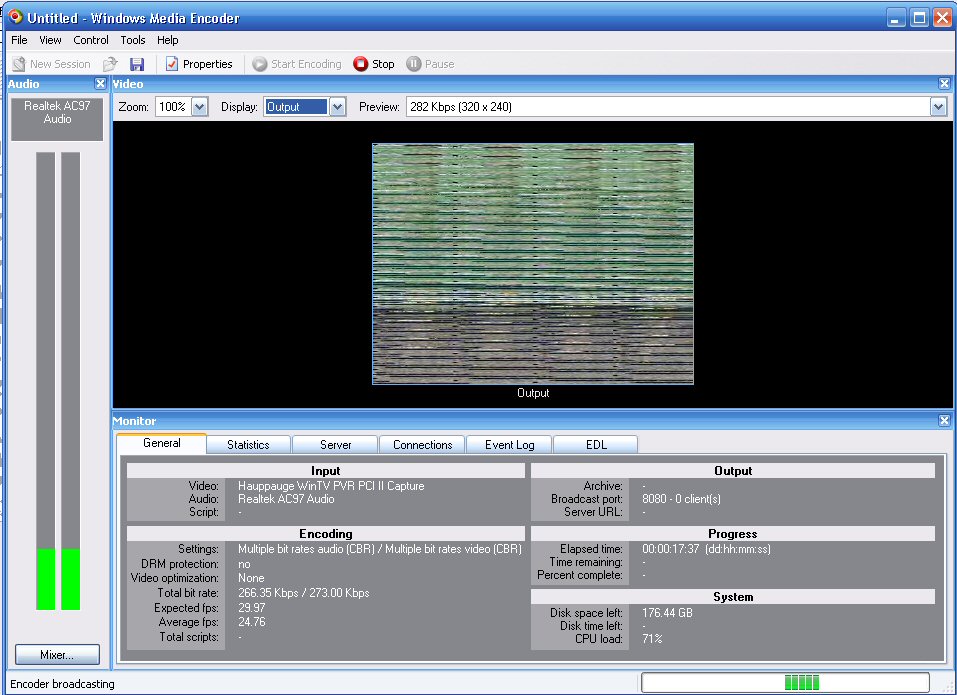The height and width of the screenshot is (695, 957).
Task: Switch to the General tab
Action: (162, 444)
